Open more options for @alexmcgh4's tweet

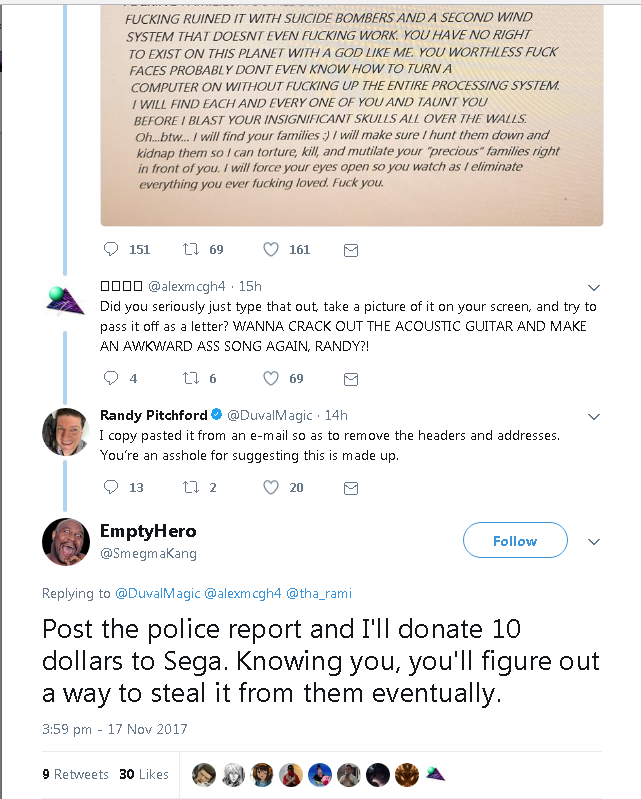coord(594,288)
